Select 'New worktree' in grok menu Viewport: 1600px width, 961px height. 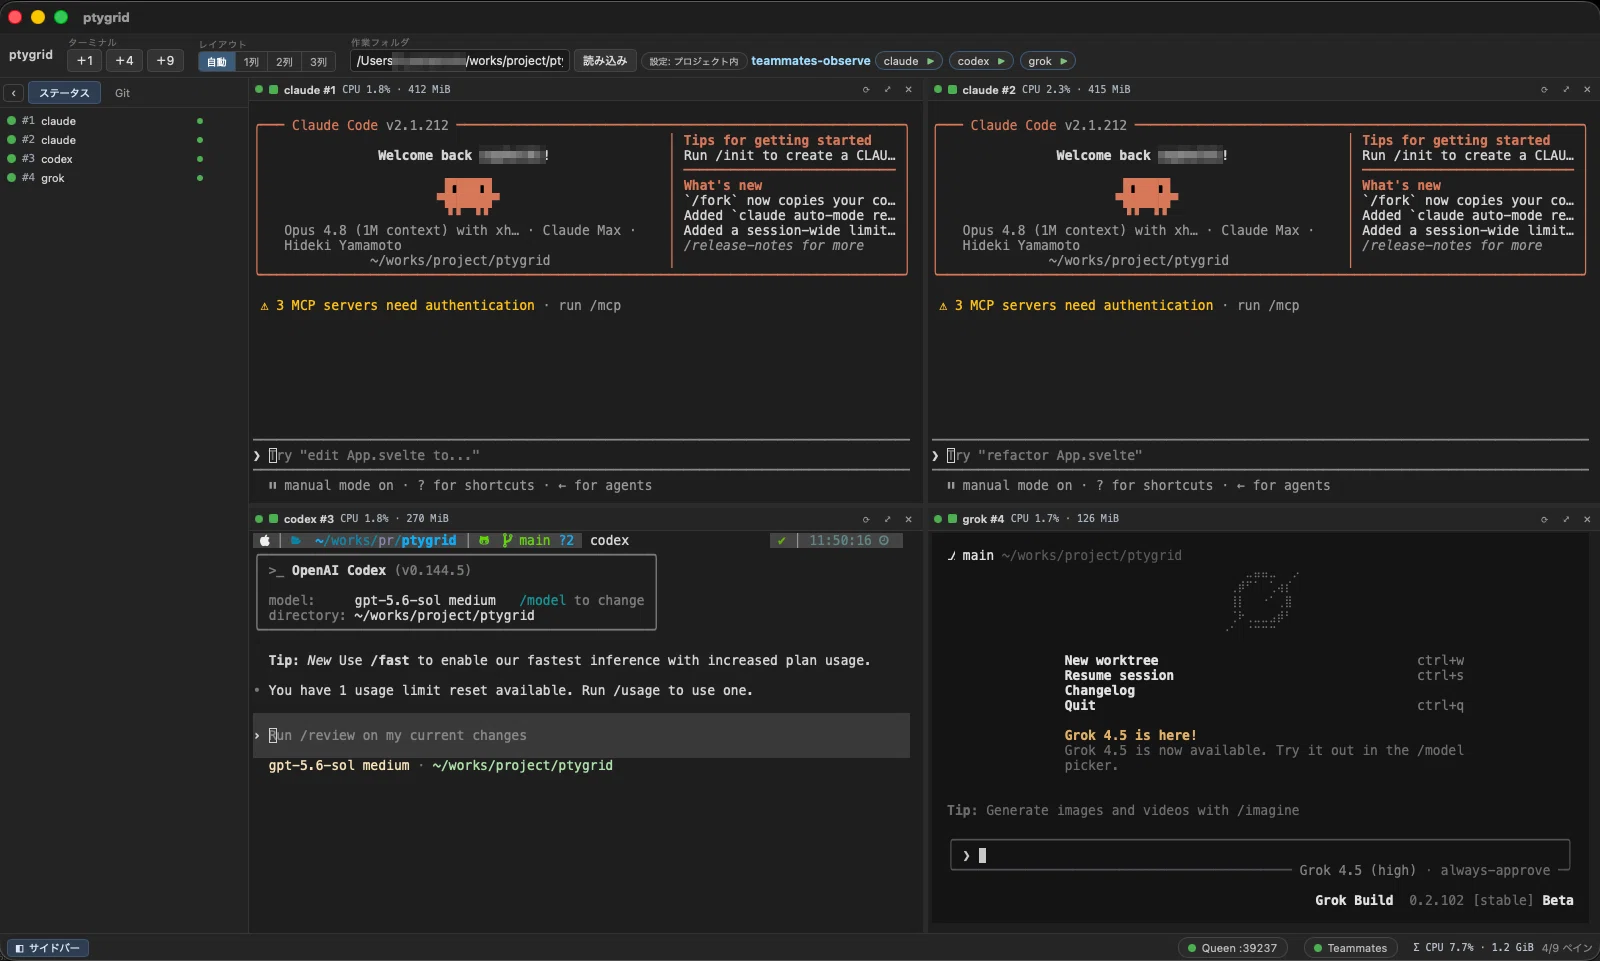pyautogui.click(x=1111, y=660)
